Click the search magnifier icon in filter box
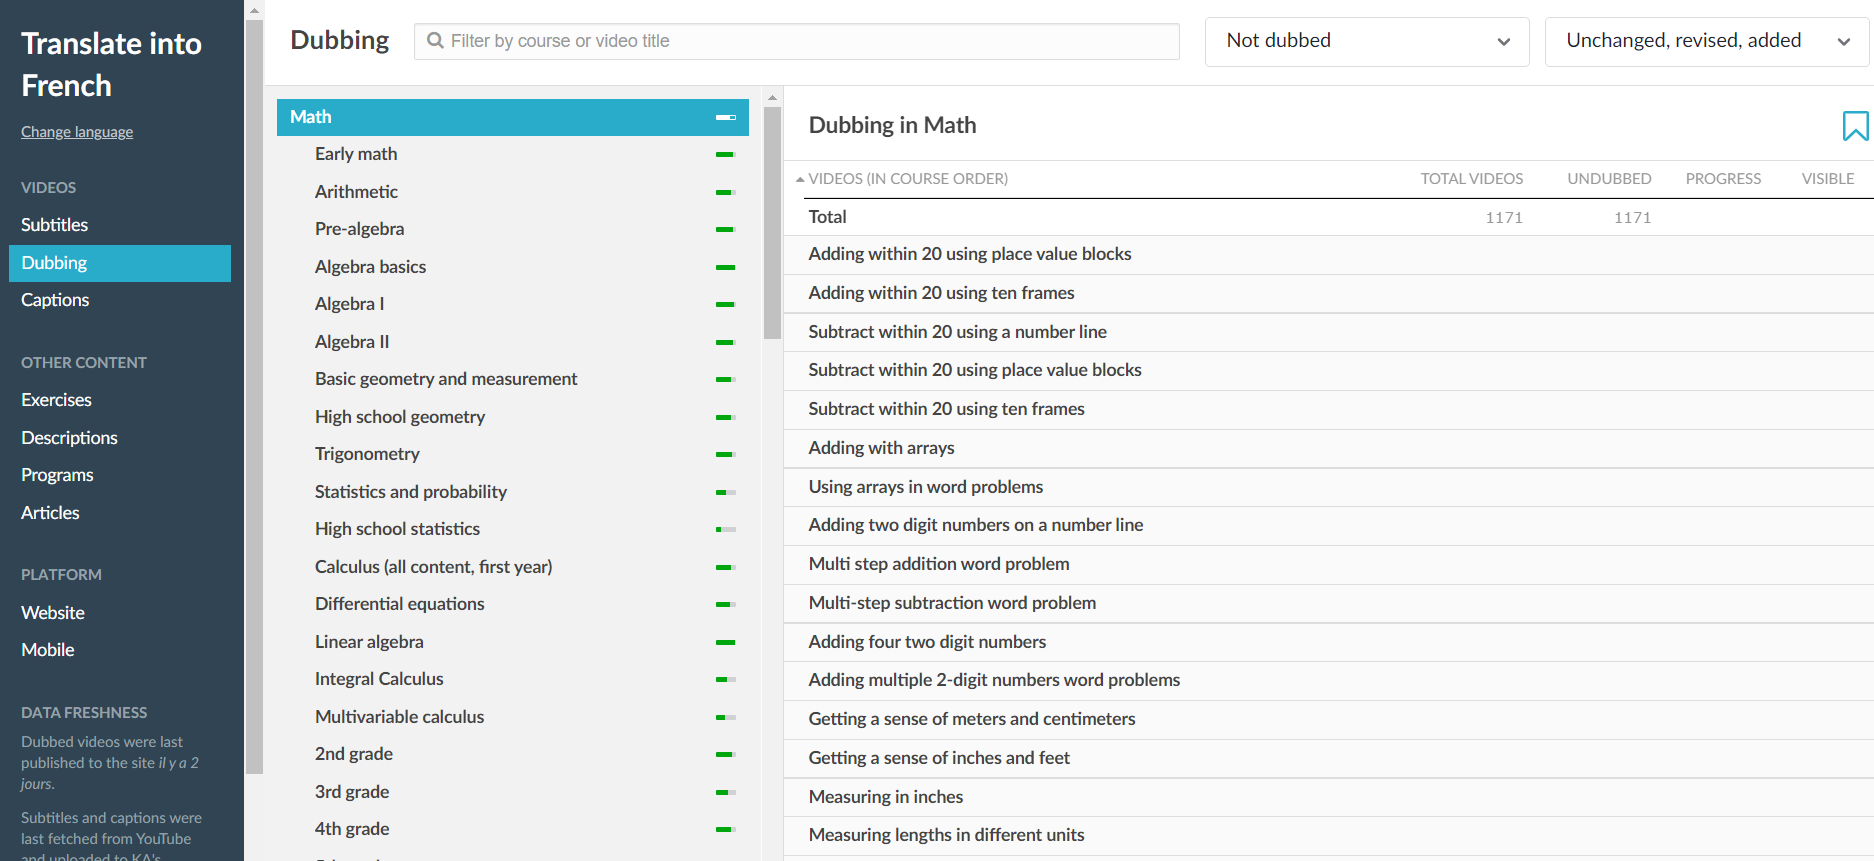1874x861 pixels. click(435, 41)
